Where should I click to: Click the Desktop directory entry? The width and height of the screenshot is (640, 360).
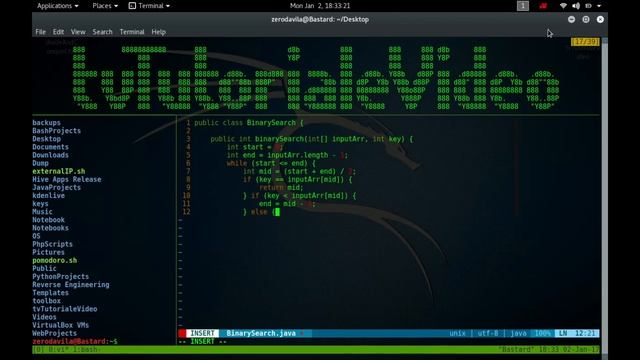tap(46, 139)
